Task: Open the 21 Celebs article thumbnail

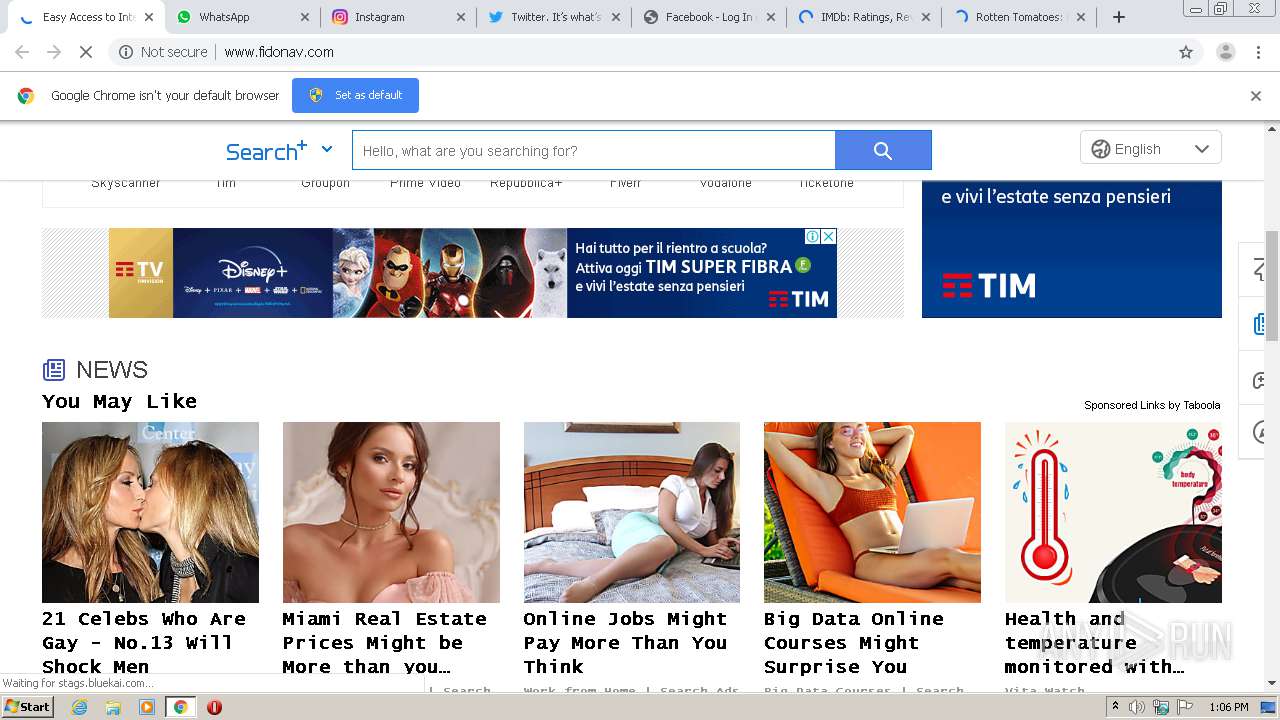Action: pos(150,512)
